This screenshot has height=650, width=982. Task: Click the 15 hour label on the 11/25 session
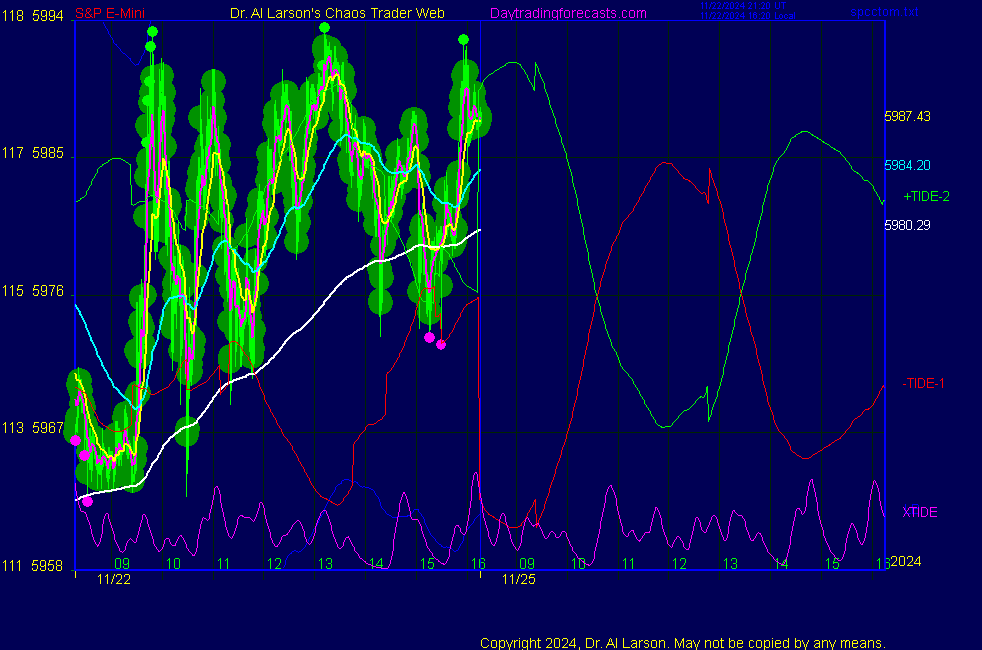(x=832, y=564)
